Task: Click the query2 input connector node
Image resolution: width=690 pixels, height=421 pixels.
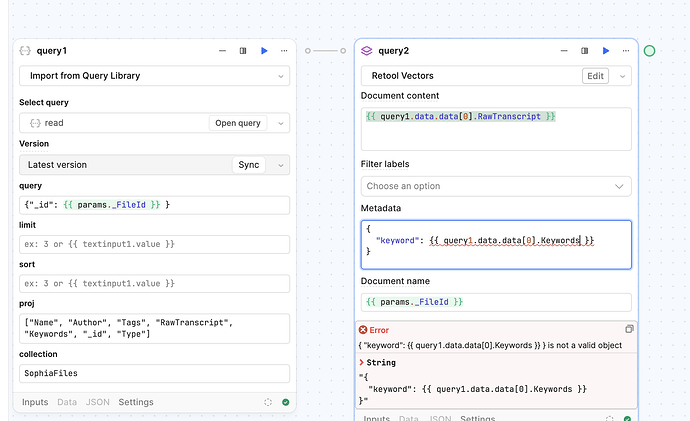Action: tap(343, 51)
